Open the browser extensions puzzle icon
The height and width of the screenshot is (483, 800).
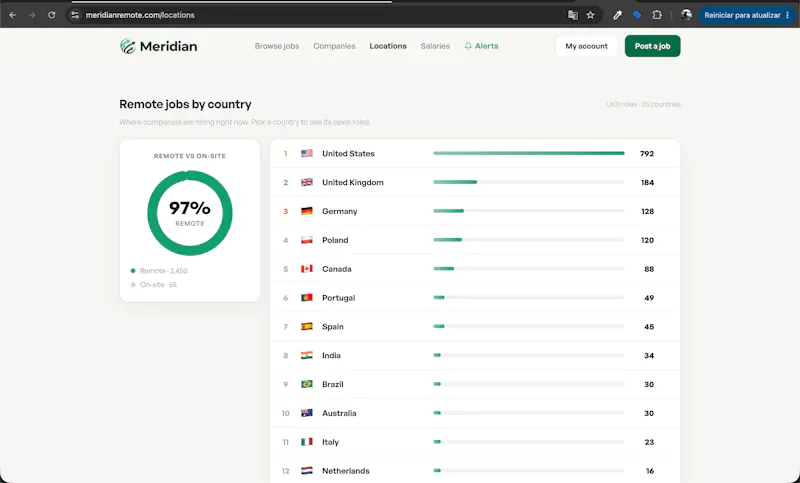tap(657, 15)
